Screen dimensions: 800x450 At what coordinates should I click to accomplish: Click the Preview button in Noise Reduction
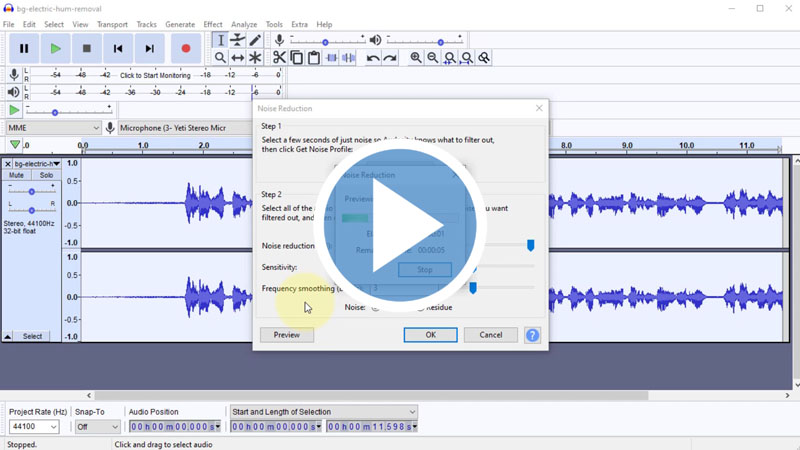pos(287,335)
